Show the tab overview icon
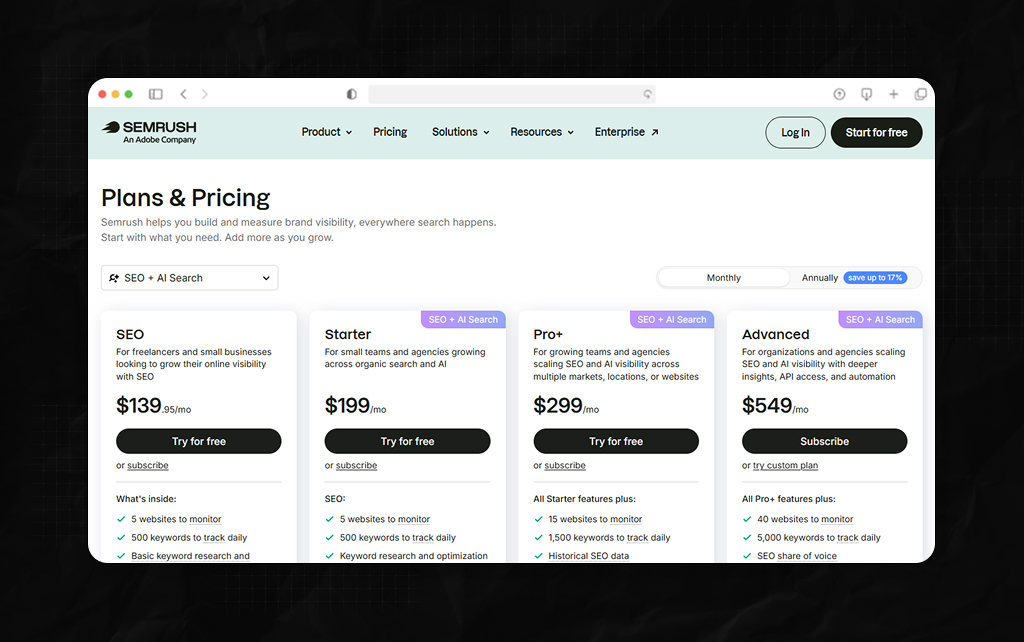 [920, 94]
